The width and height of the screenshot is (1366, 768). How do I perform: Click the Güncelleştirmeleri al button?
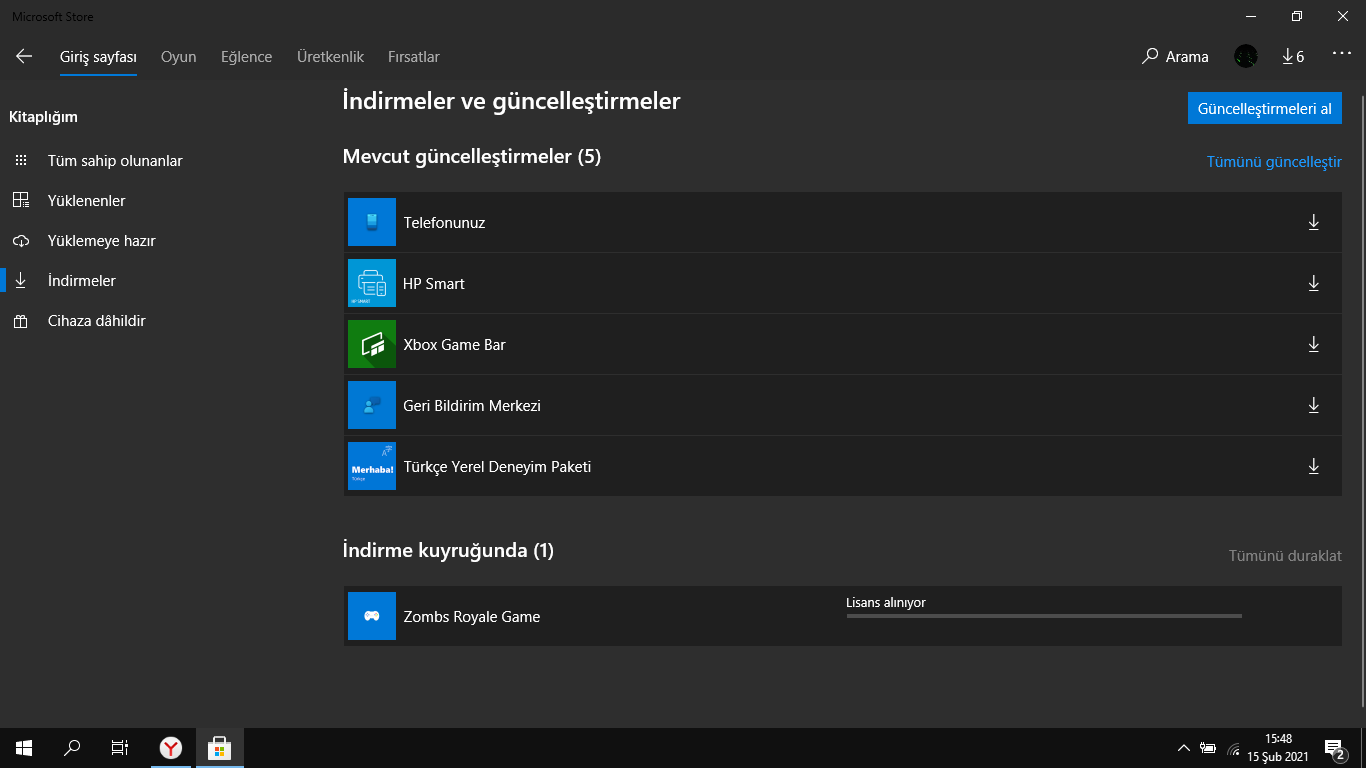(x=1264, y=109)
